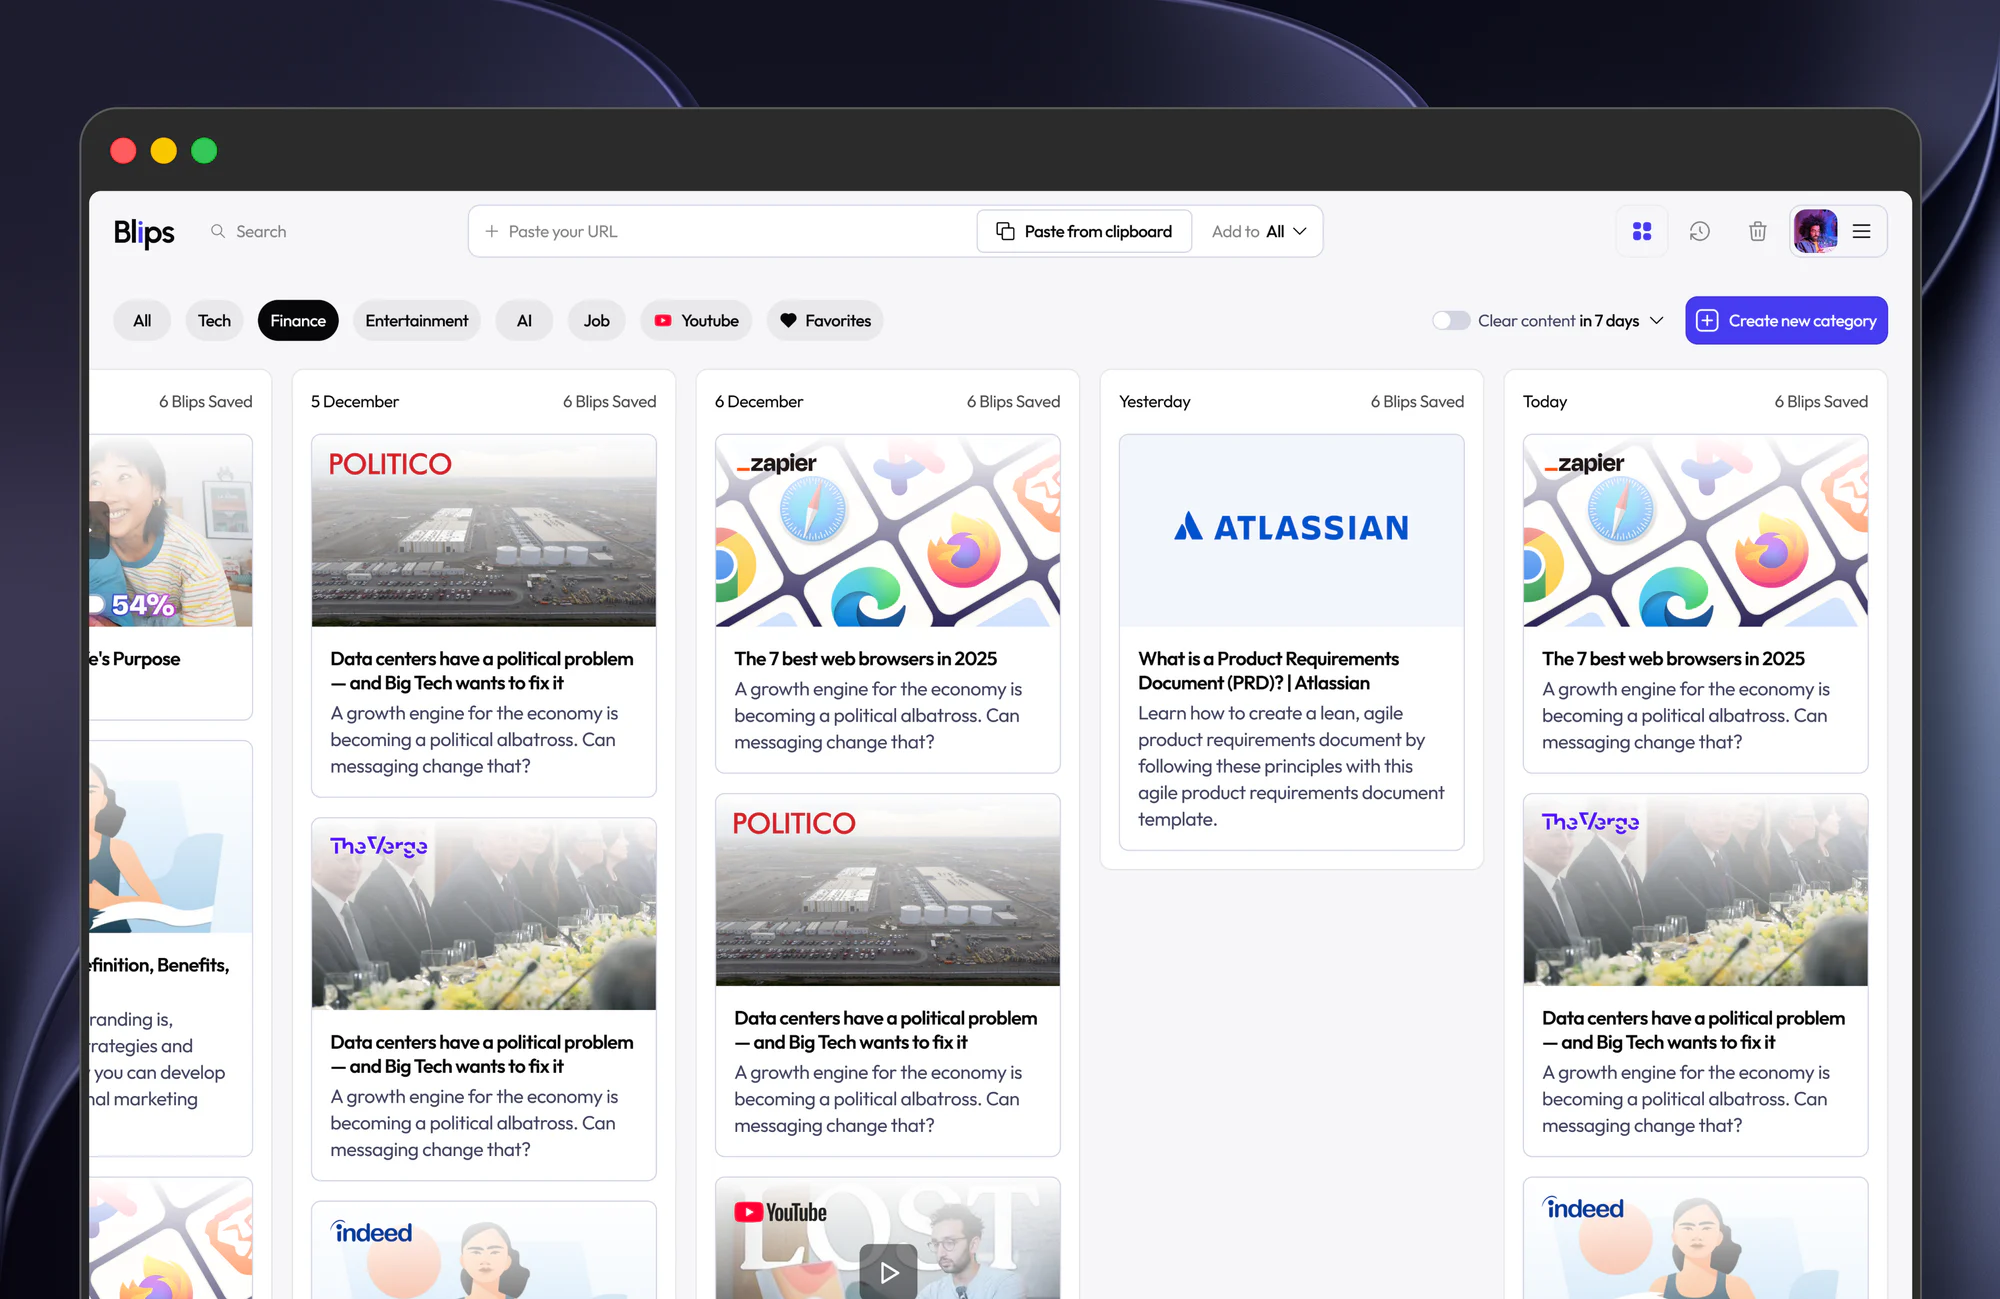Click the plus icon in URL bar
This screenshot has width=2000, height=1299.
[492, 231]
